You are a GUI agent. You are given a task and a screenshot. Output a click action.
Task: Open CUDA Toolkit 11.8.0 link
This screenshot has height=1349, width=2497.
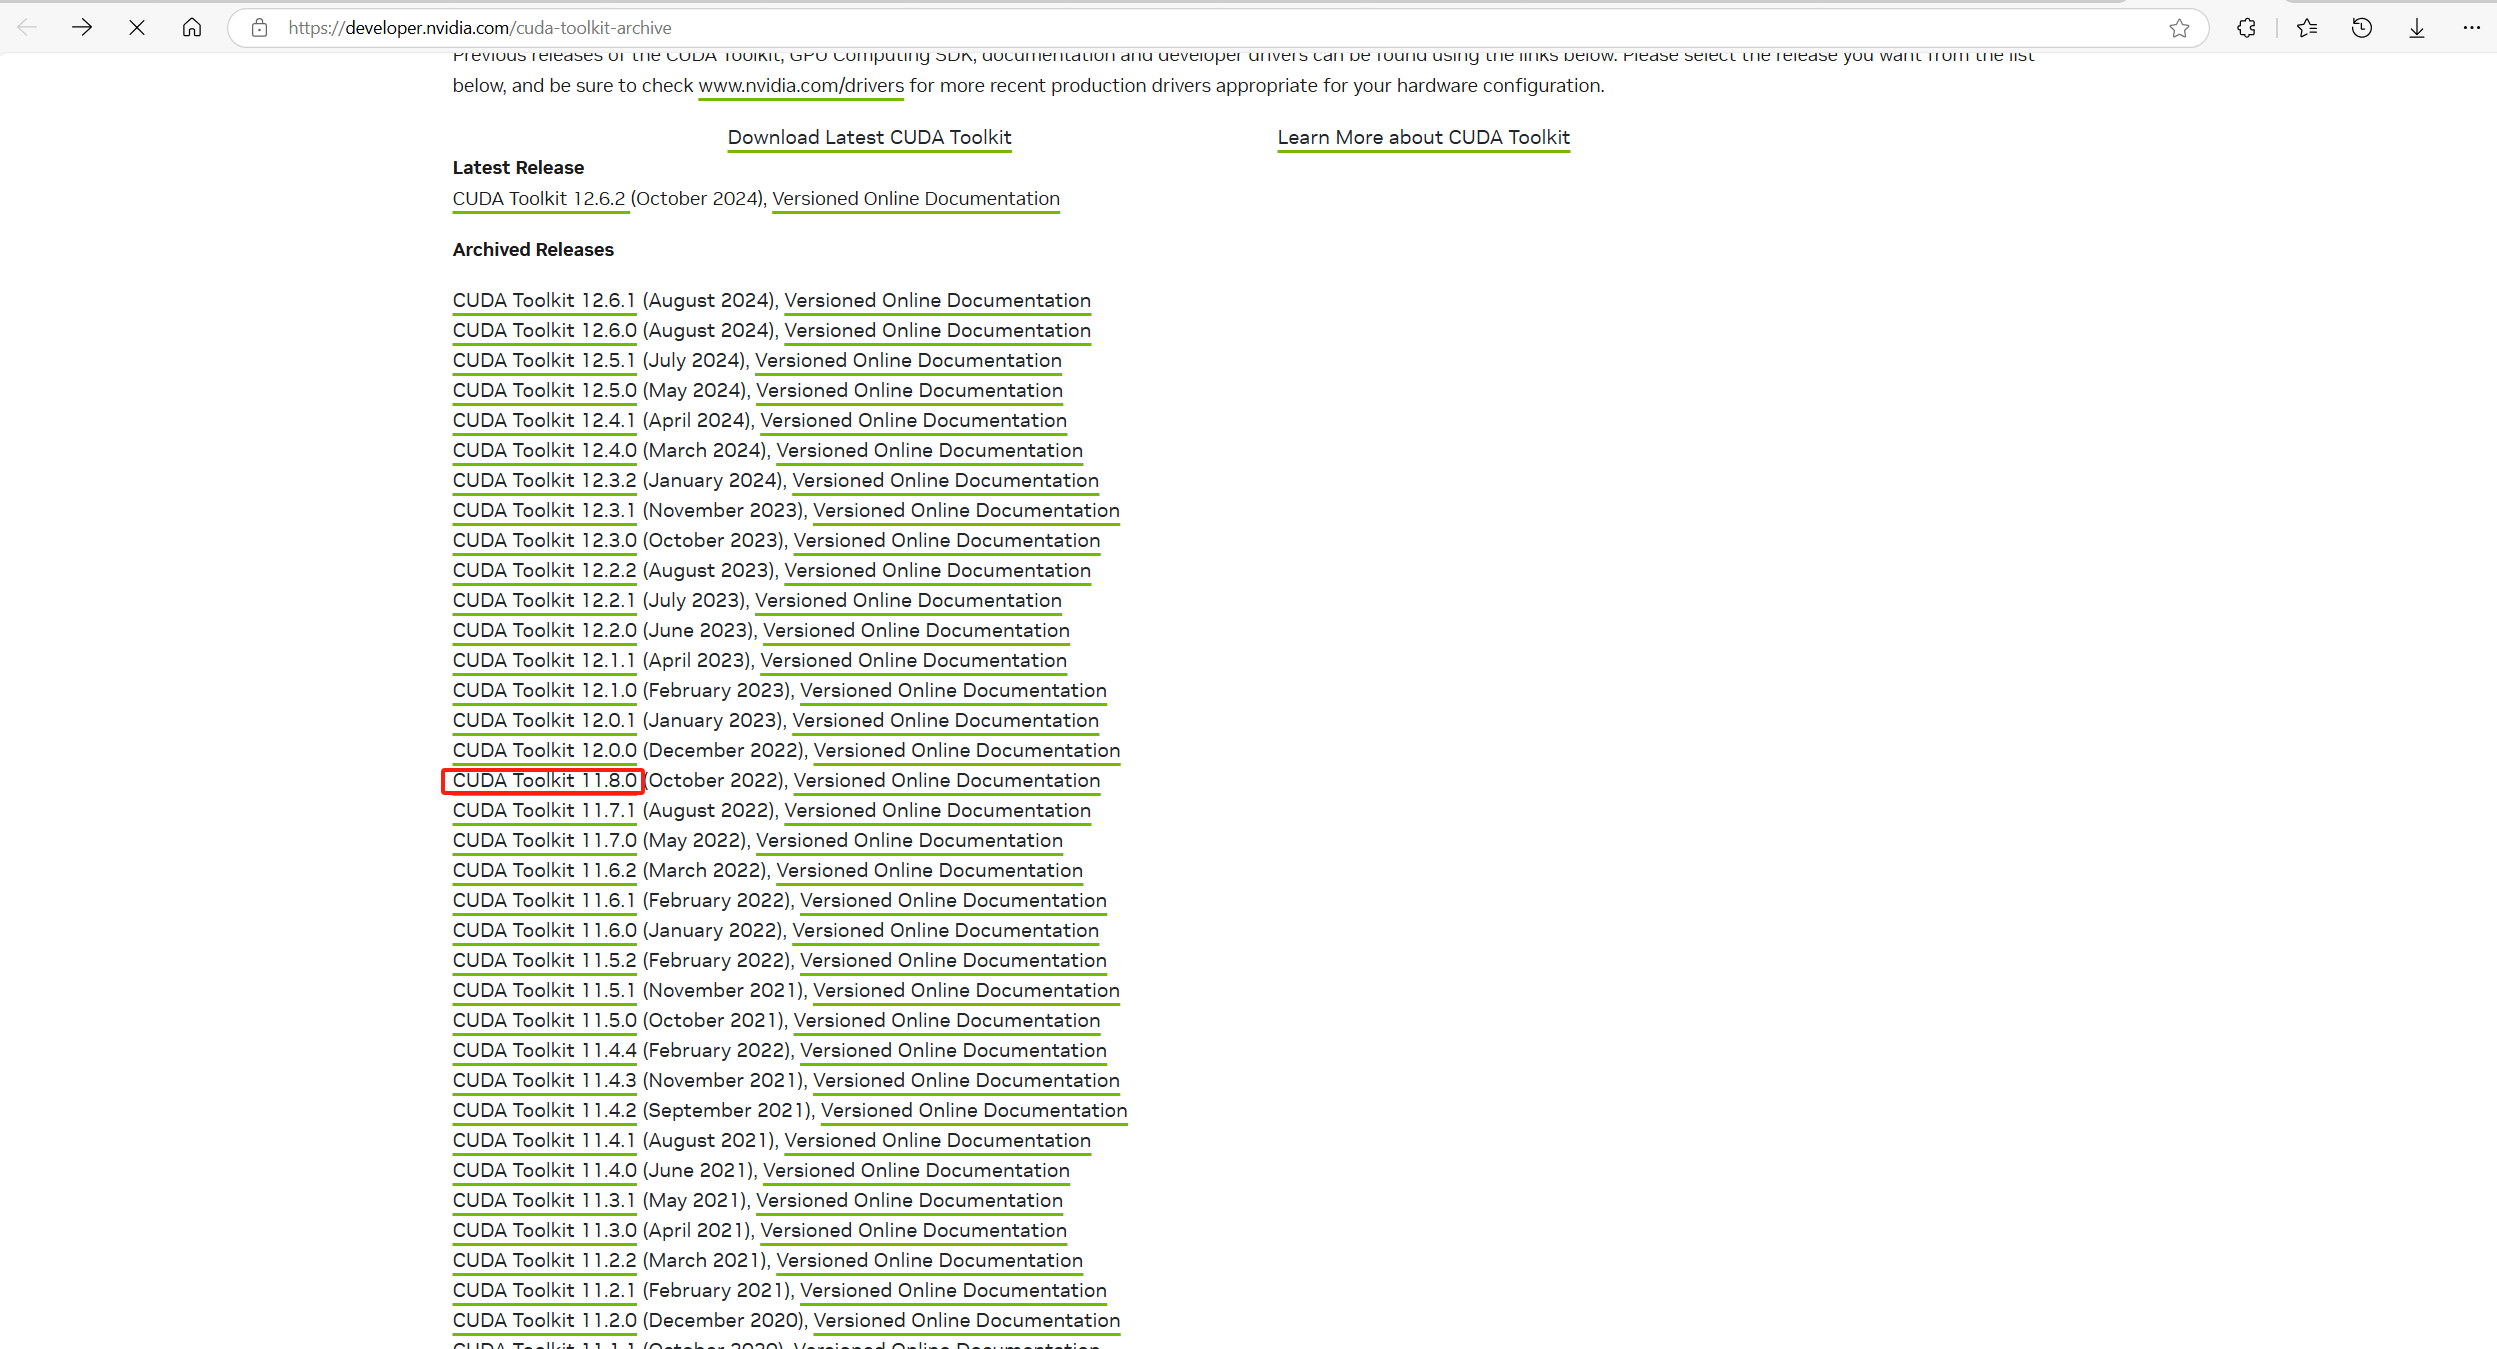(x=544, y=780)
